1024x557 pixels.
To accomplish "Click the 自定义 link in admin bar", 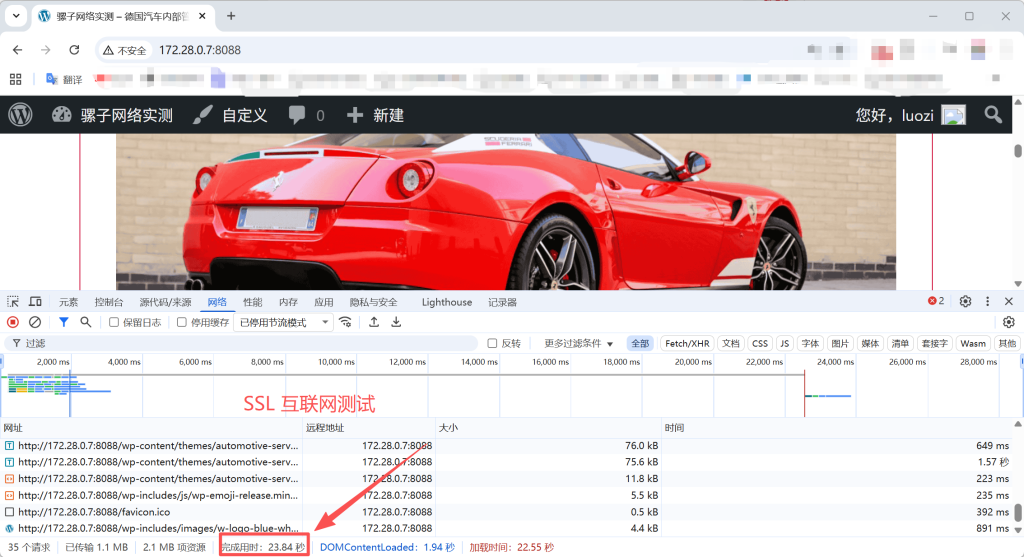I will (x=231, y=115).
